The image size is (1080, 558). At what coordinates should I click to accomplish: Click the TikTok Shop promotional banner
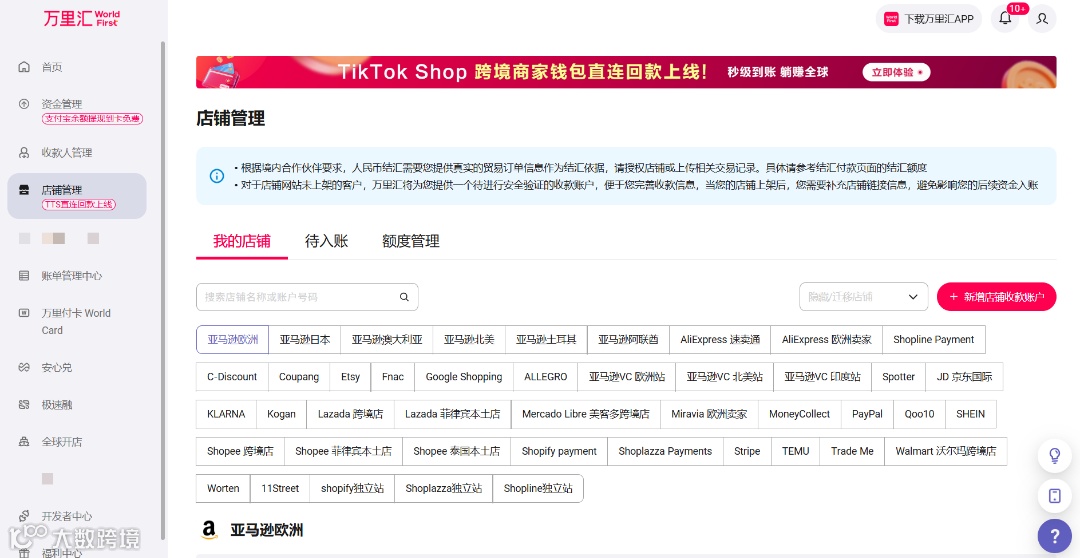(626, 72)
